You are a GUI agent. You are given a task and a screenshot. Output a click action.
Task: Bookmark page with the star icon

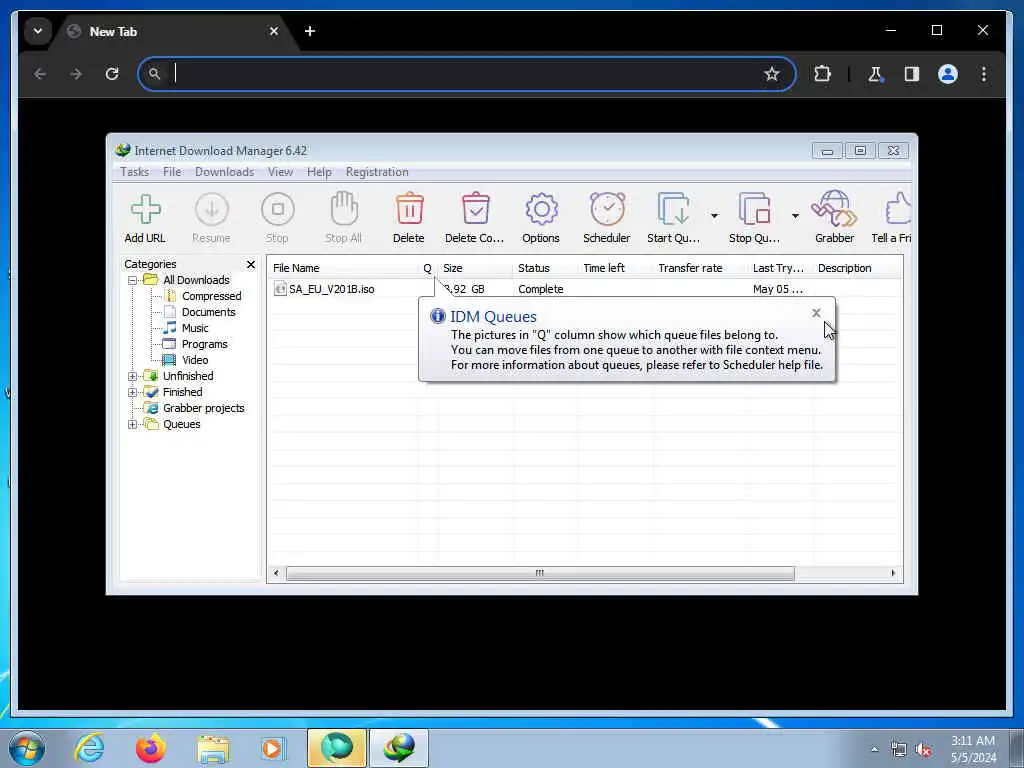(772, 74)
